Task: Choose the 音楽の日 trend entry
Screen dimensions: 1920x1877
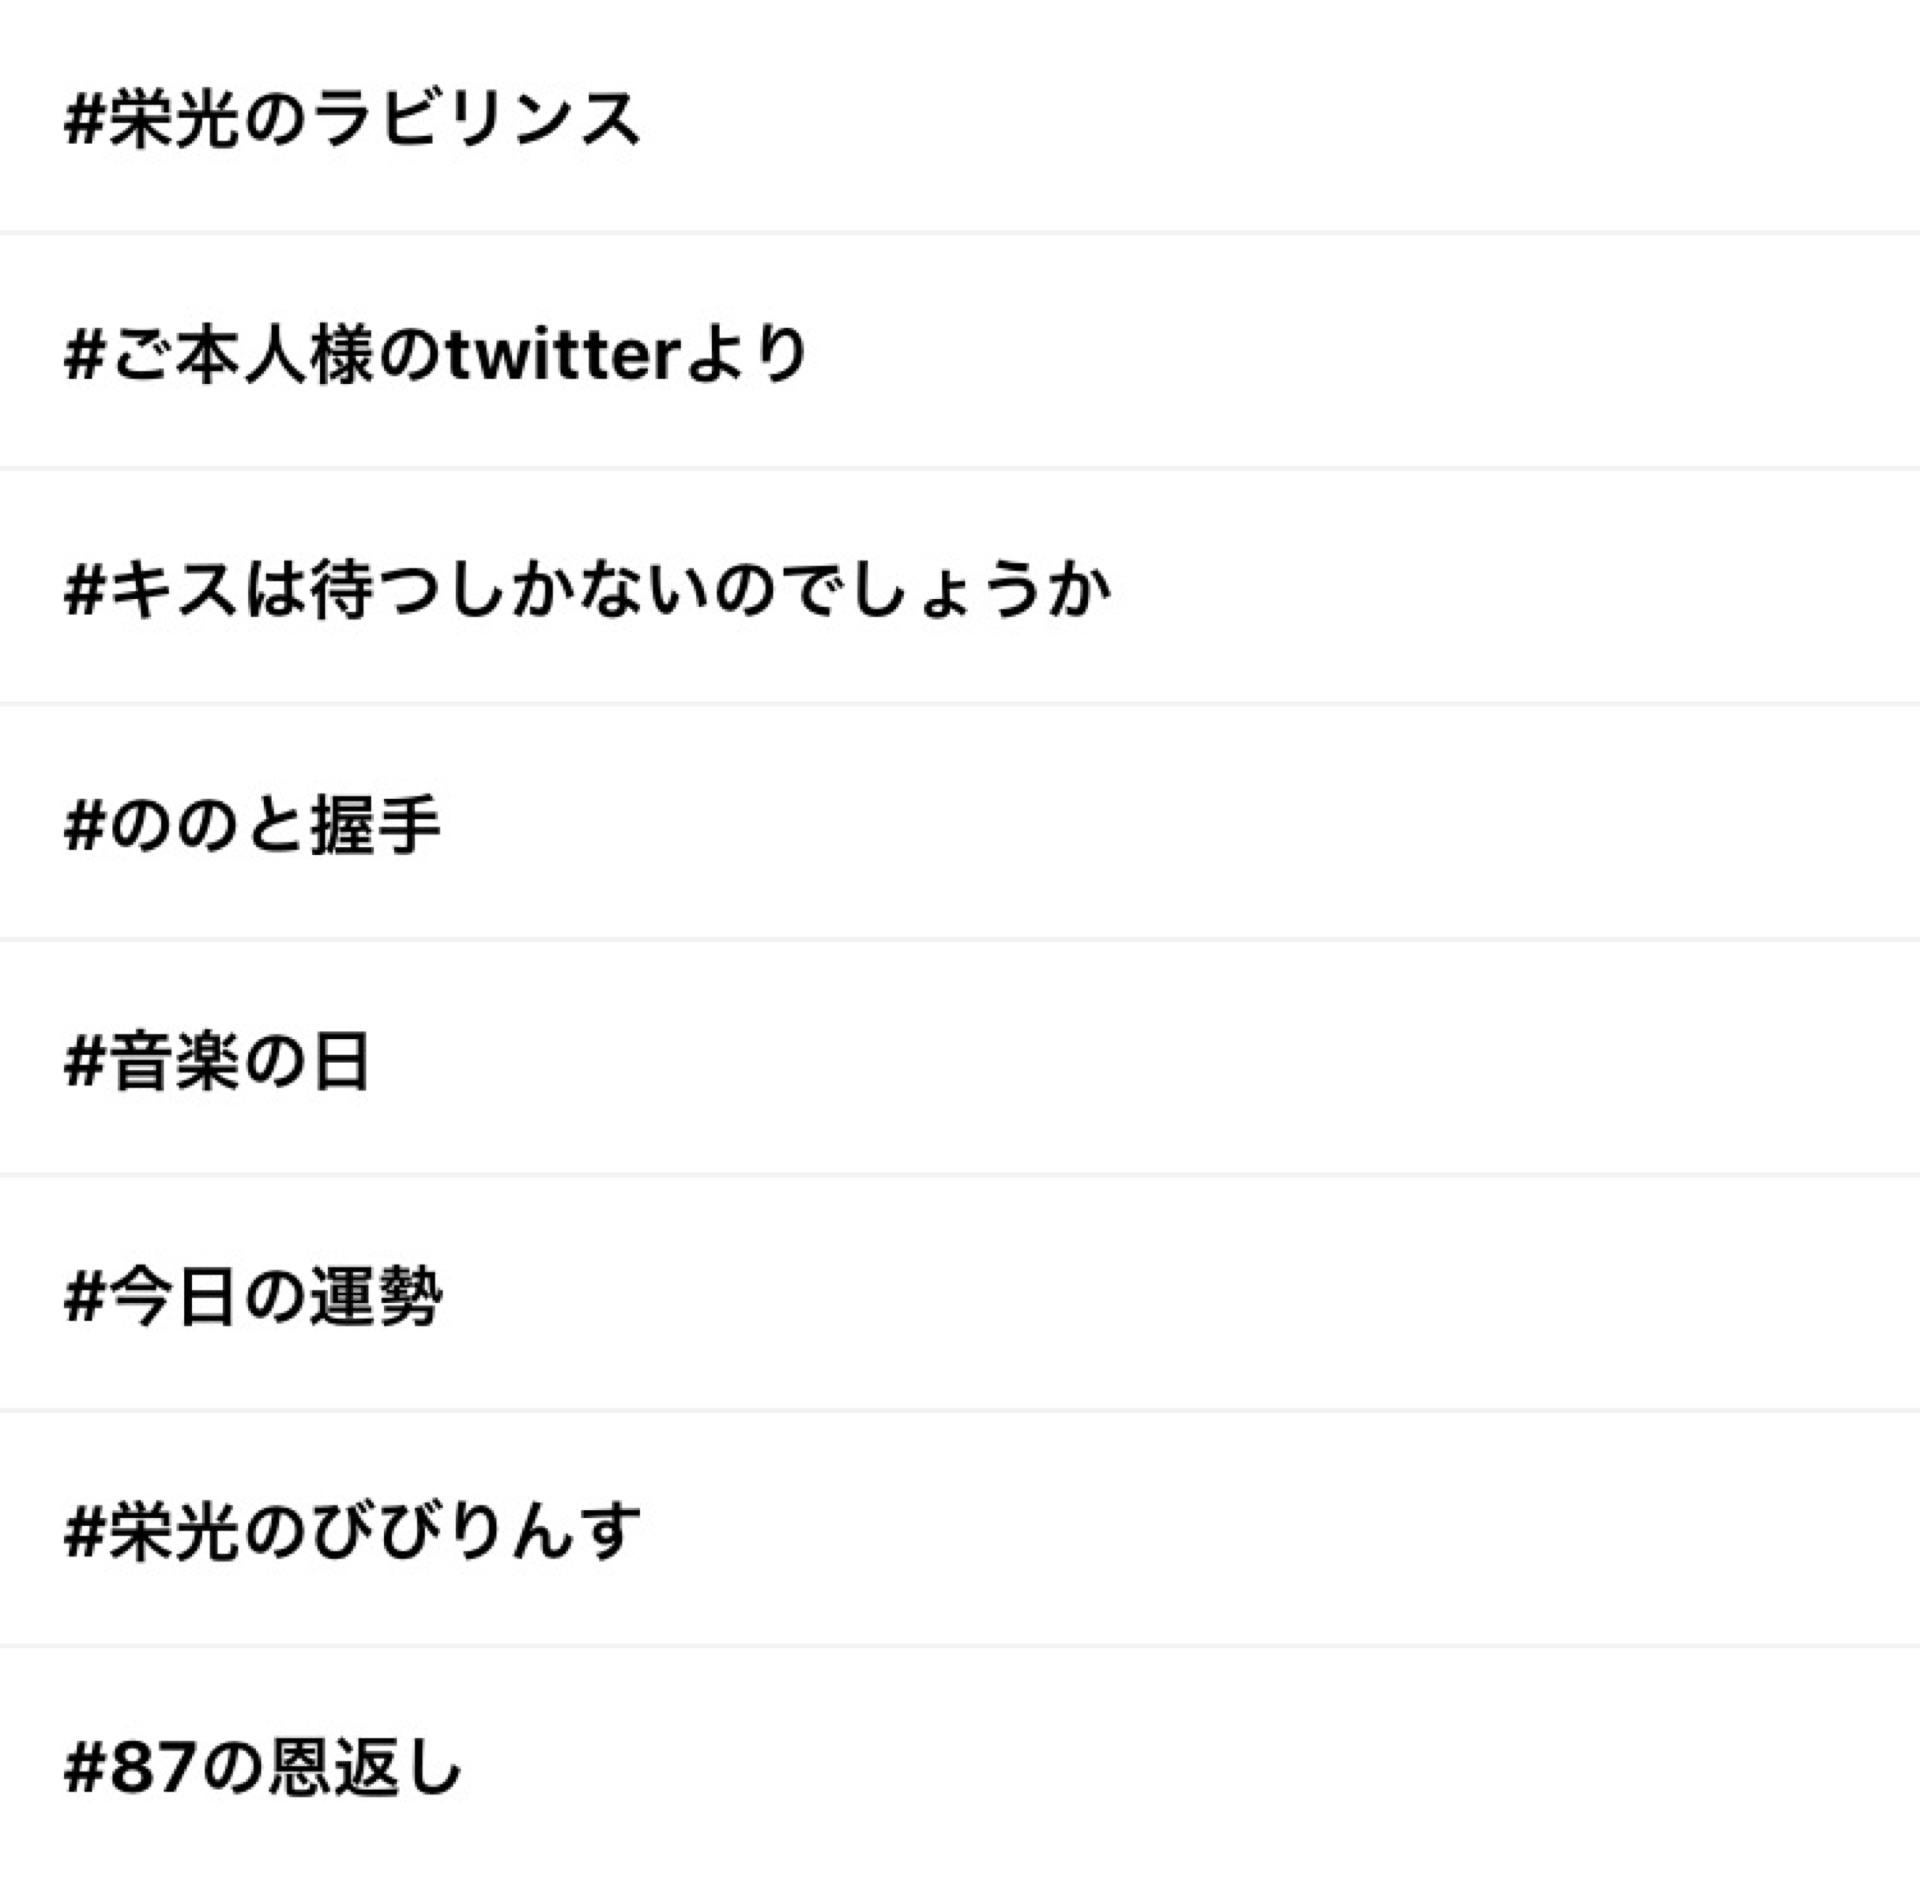Action: (217, 1061)
